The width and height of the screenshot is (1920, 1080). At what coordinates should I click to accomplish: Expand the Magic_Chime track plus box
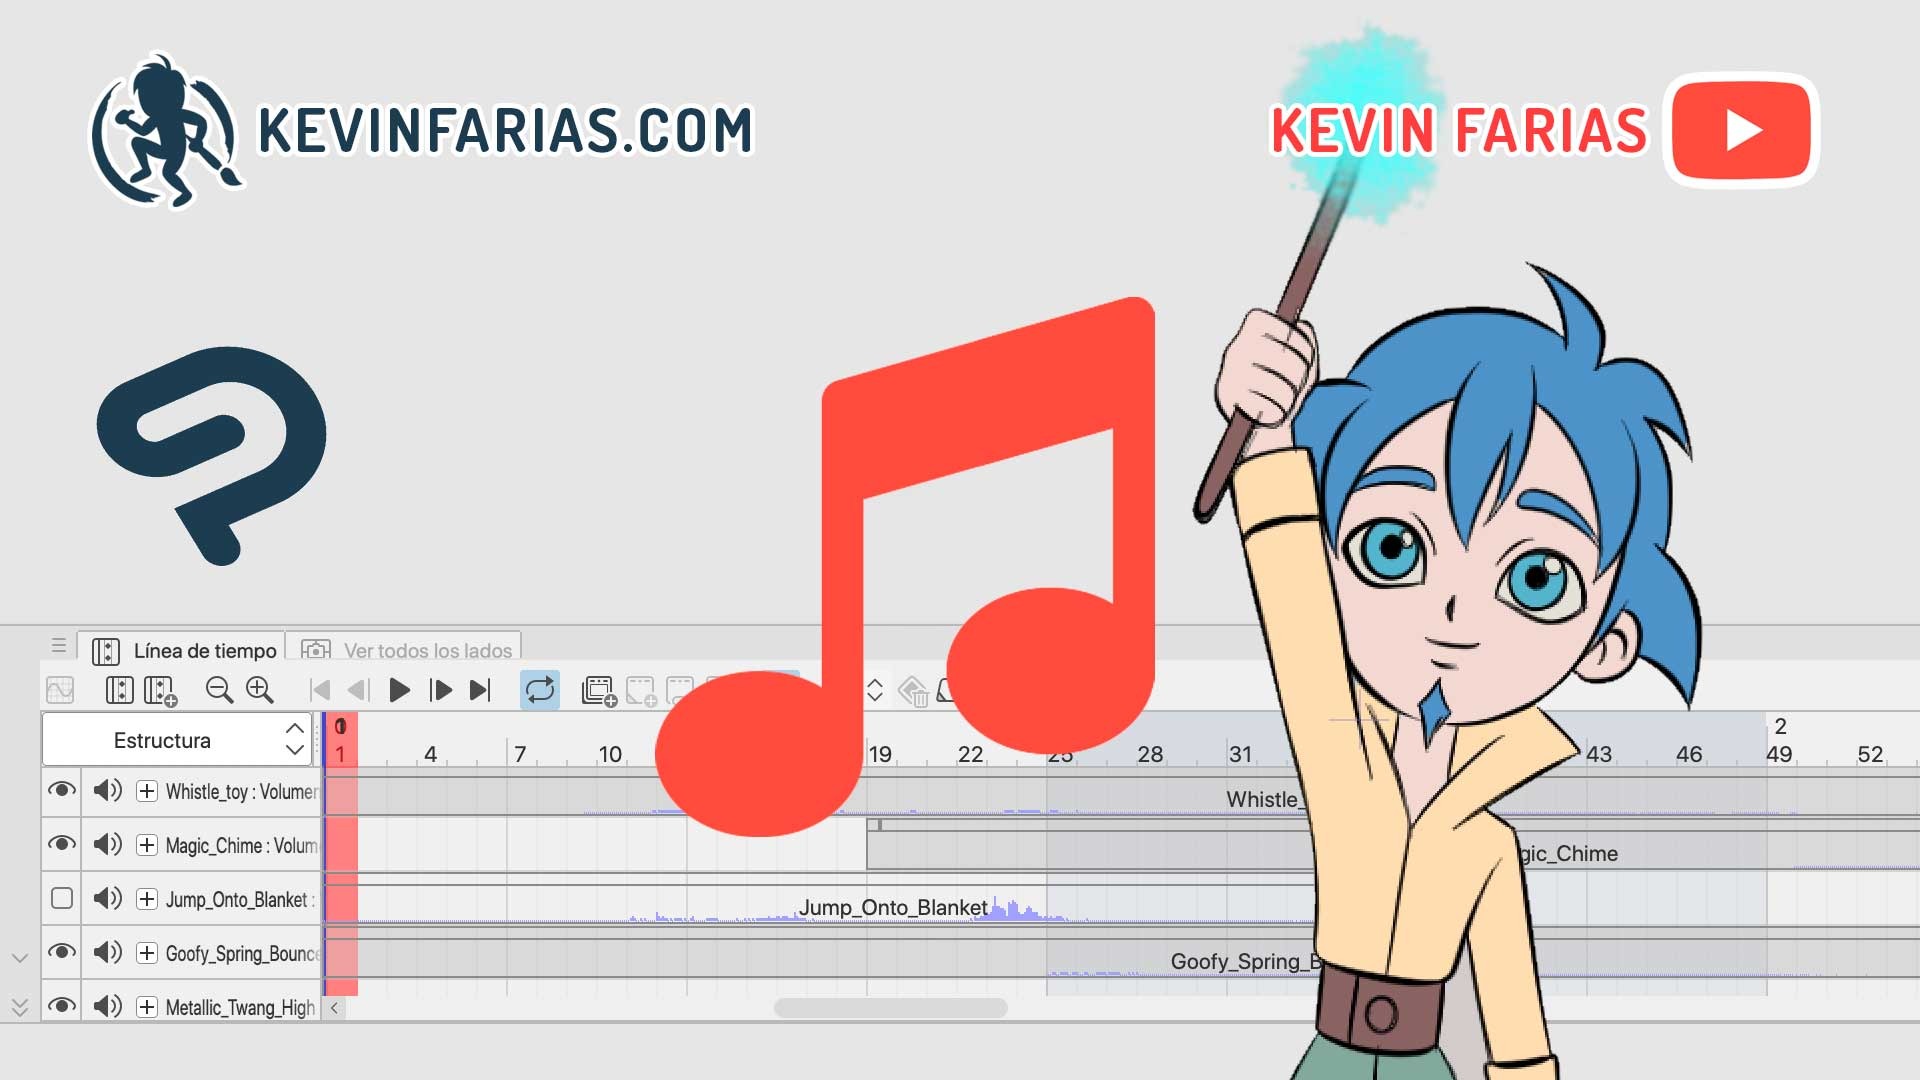click(147, 845)
